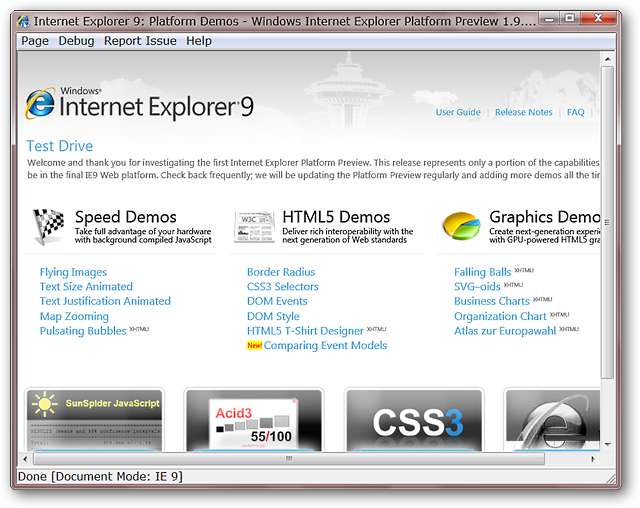Image resolution: width=640 pixels, height=508 pixels.
Task: Click the yellow New badge icon
Action: (254, 346)
